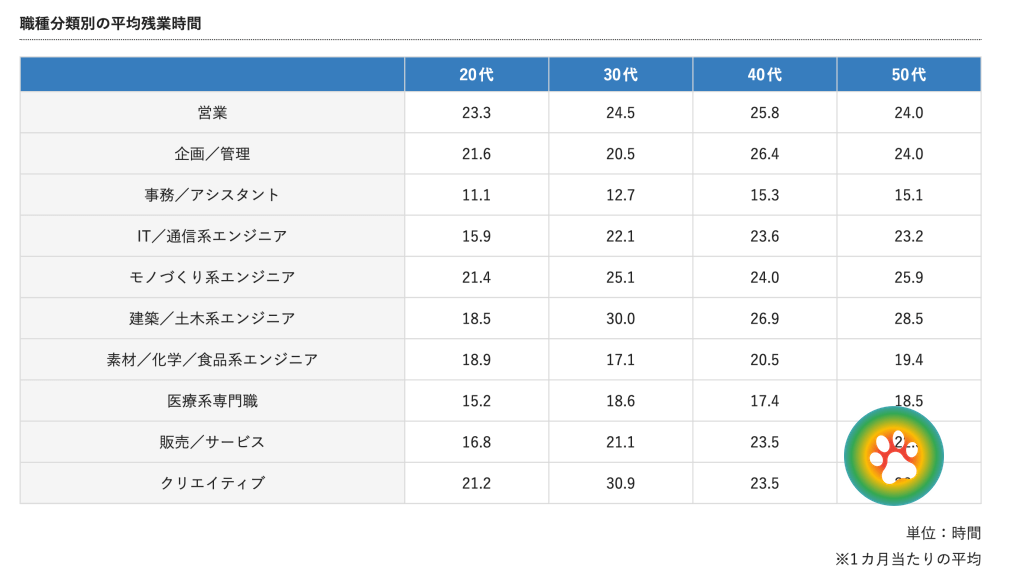
Task: Click the 11.1 cell for 事務／アシスタント
Action: [476, 195]
